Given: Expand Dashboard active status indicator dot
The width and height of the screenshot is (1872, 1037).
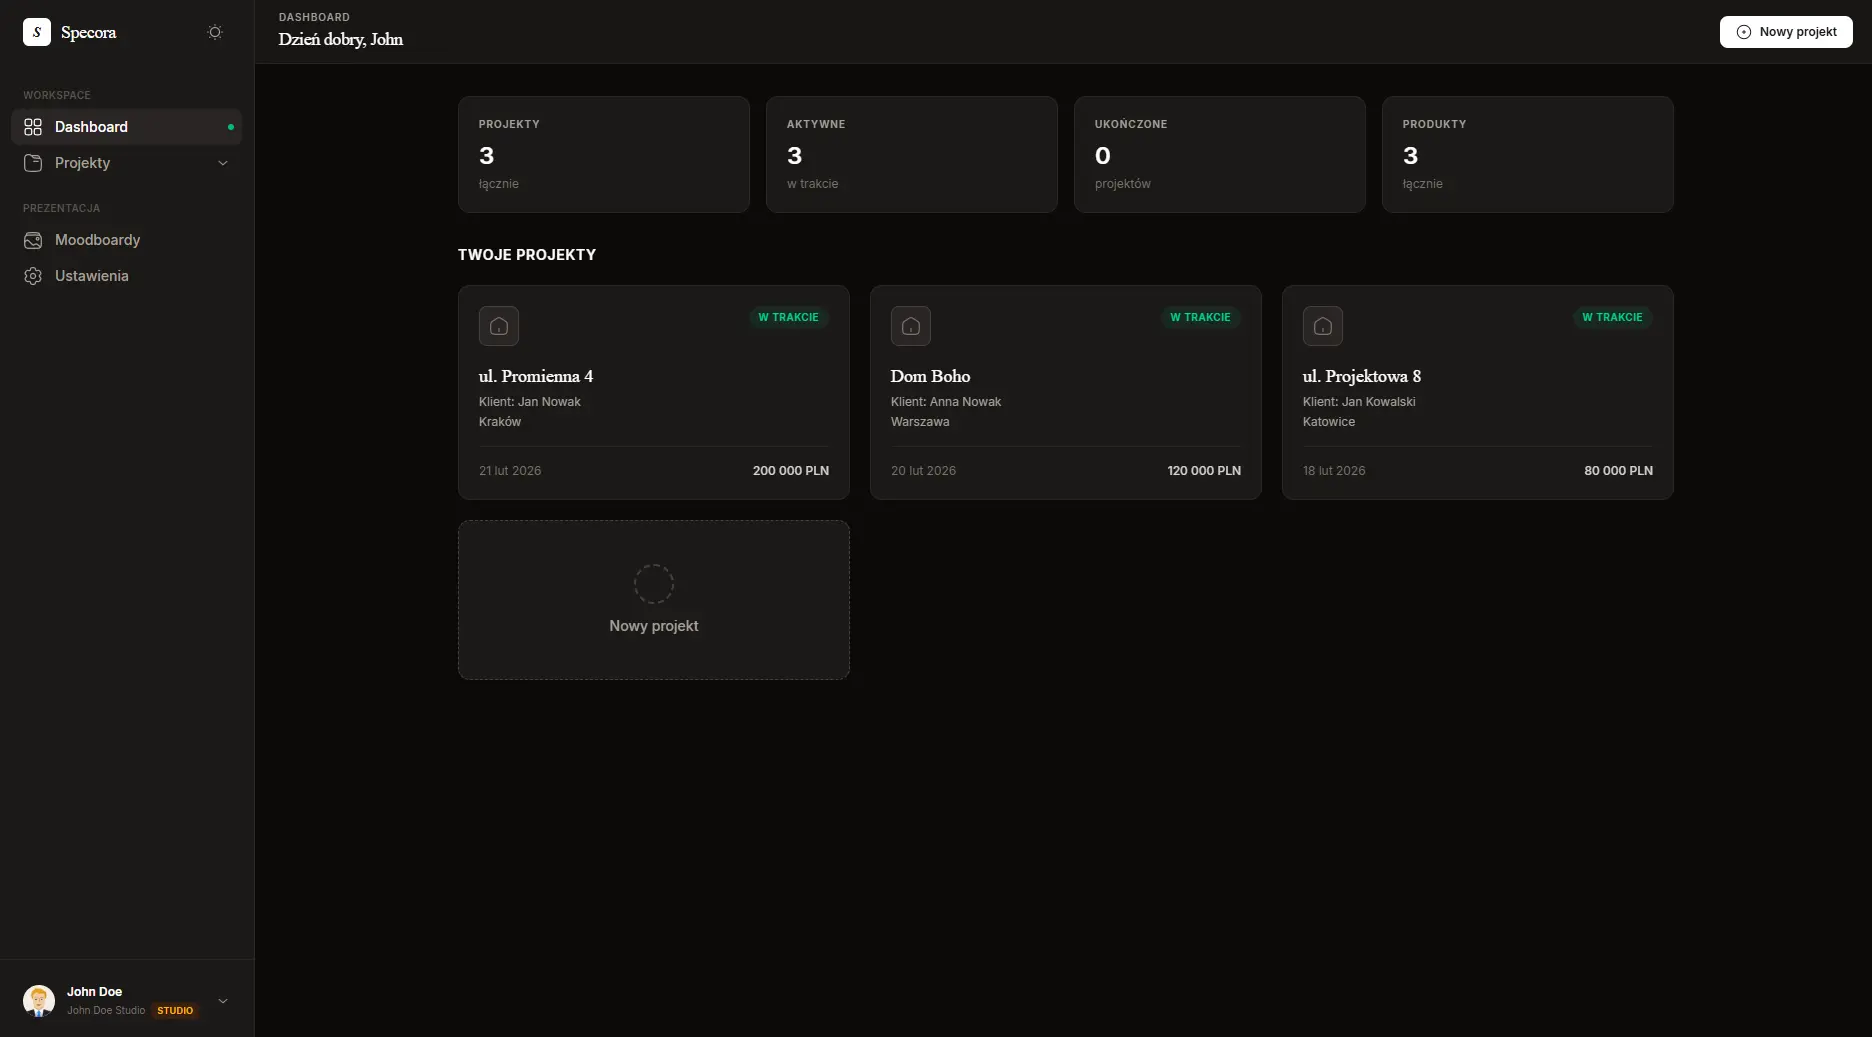Looking at the screenshot, I should click(x=231, y=127).
